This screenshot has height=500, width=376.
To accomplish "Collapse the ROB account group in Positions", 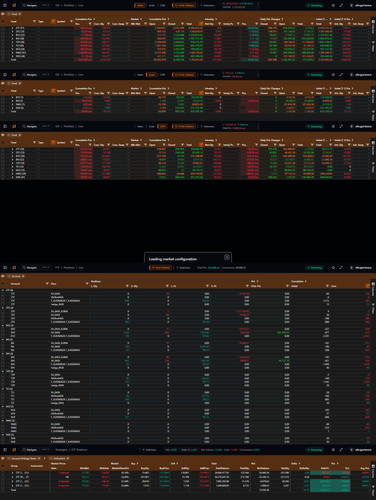I will tap(3, 435).
